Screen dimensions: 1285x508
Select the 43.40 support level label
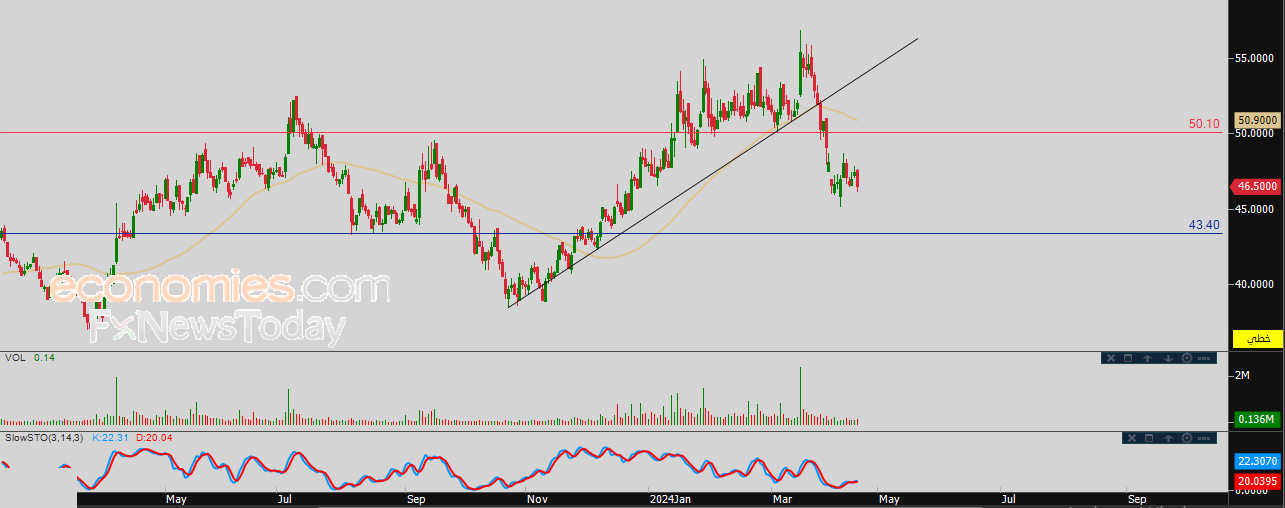[x=1204, y=225]
